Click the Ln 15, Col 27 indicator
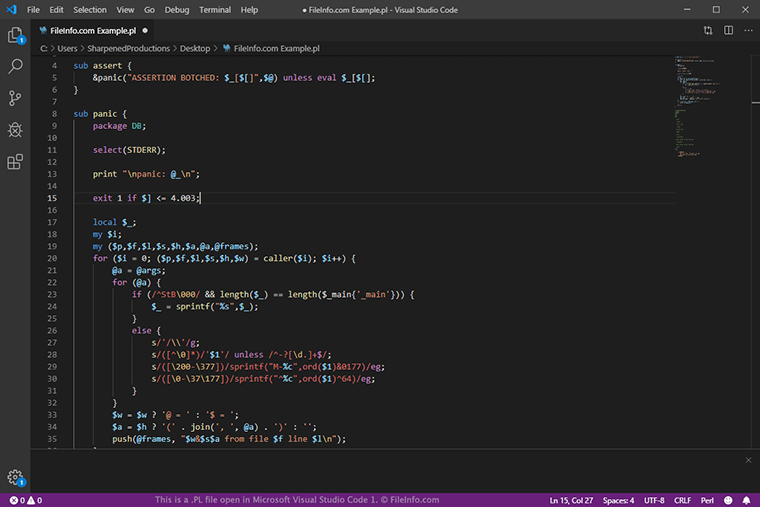 coord(574,499)
